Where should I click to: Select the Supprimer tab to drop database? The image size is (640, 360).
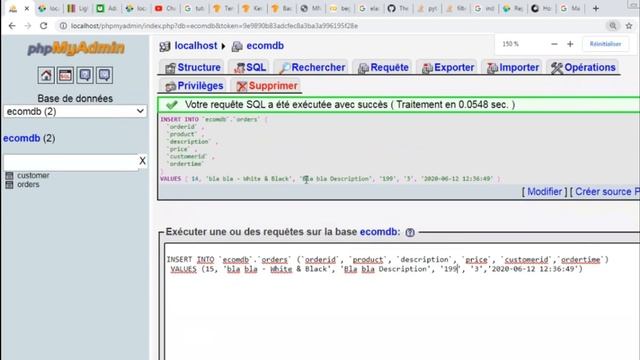click(267, 86)
